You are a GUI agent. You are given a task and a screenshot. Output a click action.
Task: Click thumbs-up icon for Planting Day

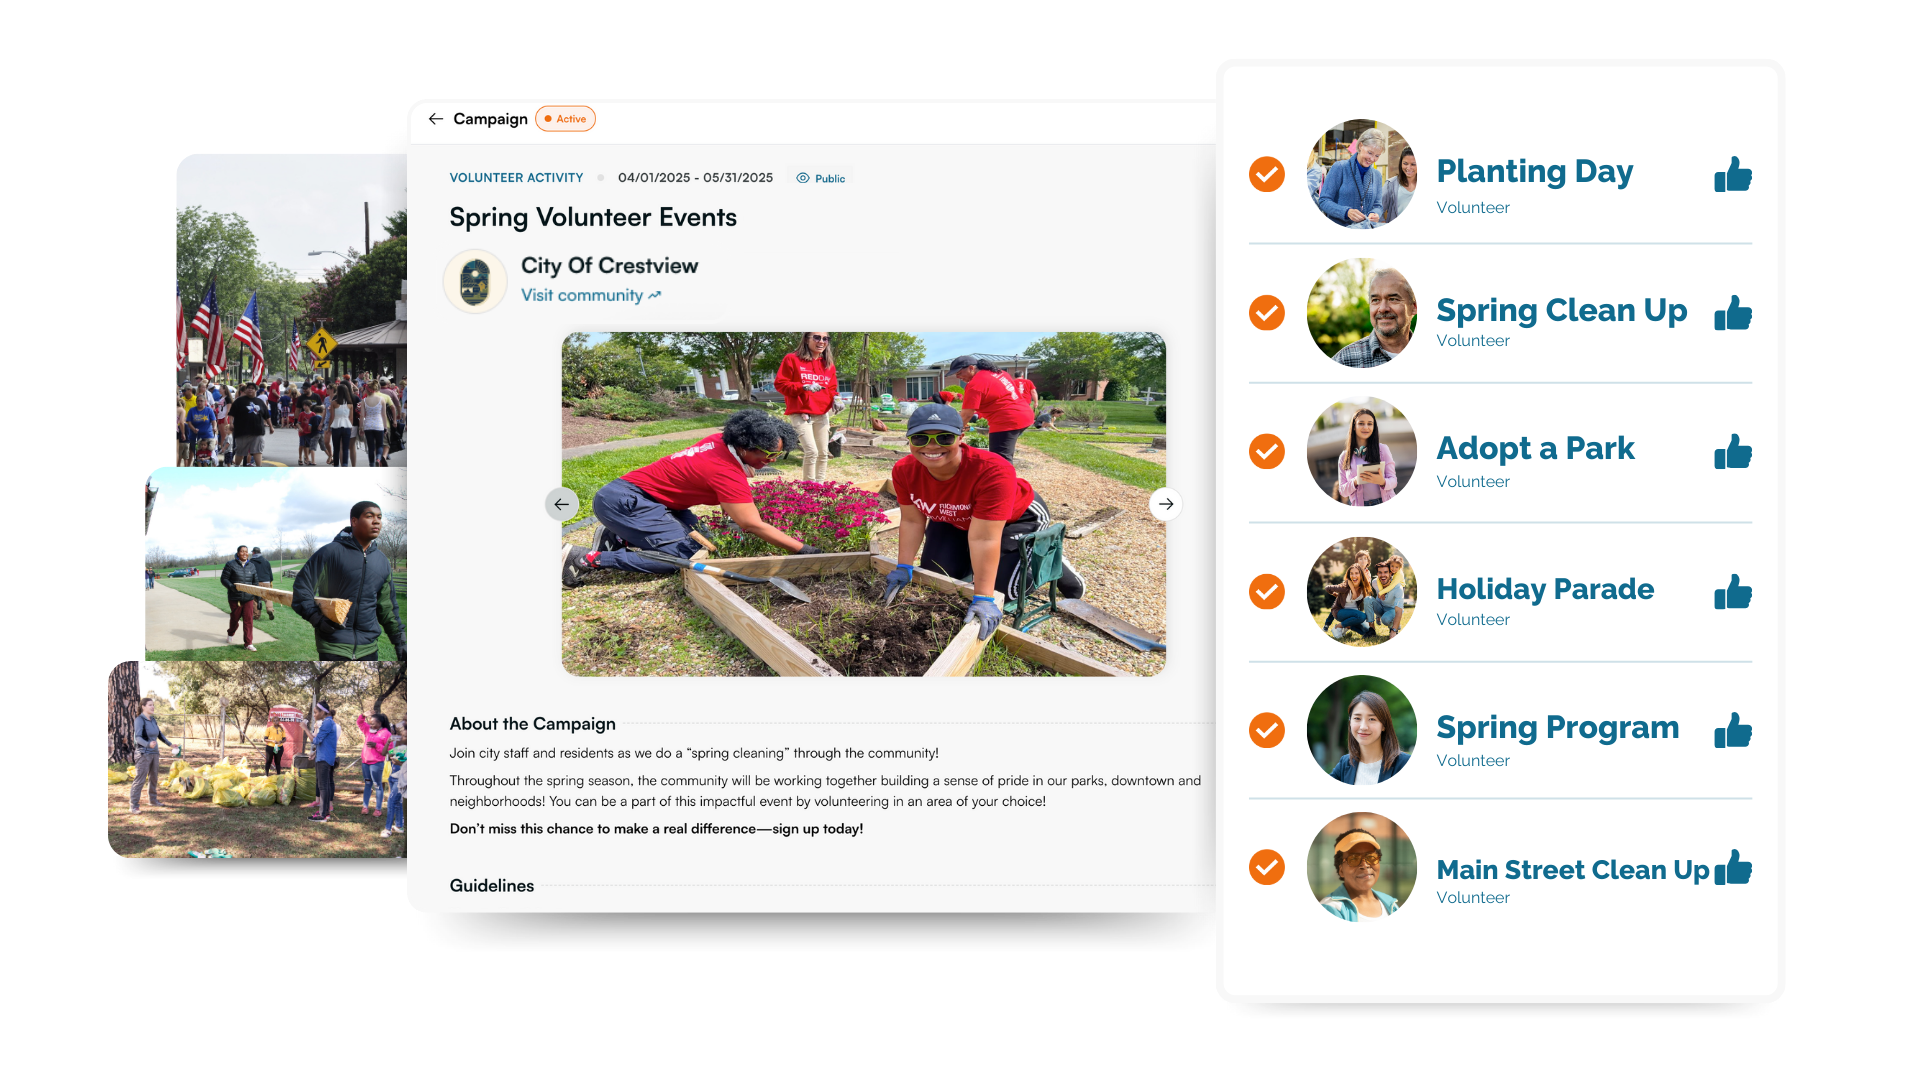1733,174
